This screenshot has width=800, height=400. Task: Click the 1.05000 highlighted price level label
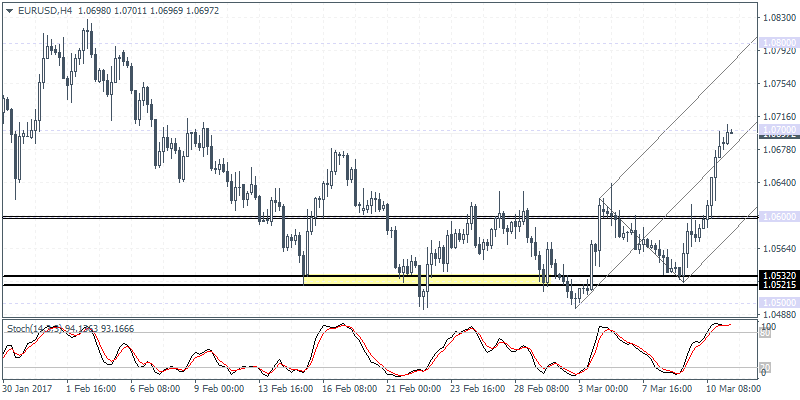pos(778,302)
